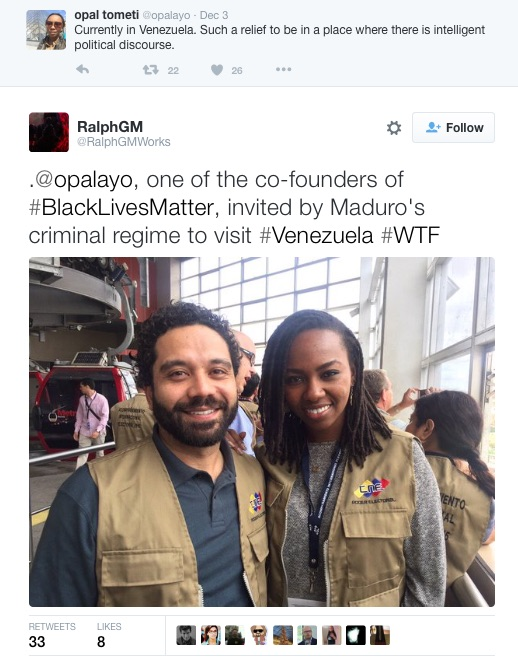This screenshot has height=659, width=518.
Task: Open the first liker avatar in the row
Action: pyautogui.click(x=186, y=635)
